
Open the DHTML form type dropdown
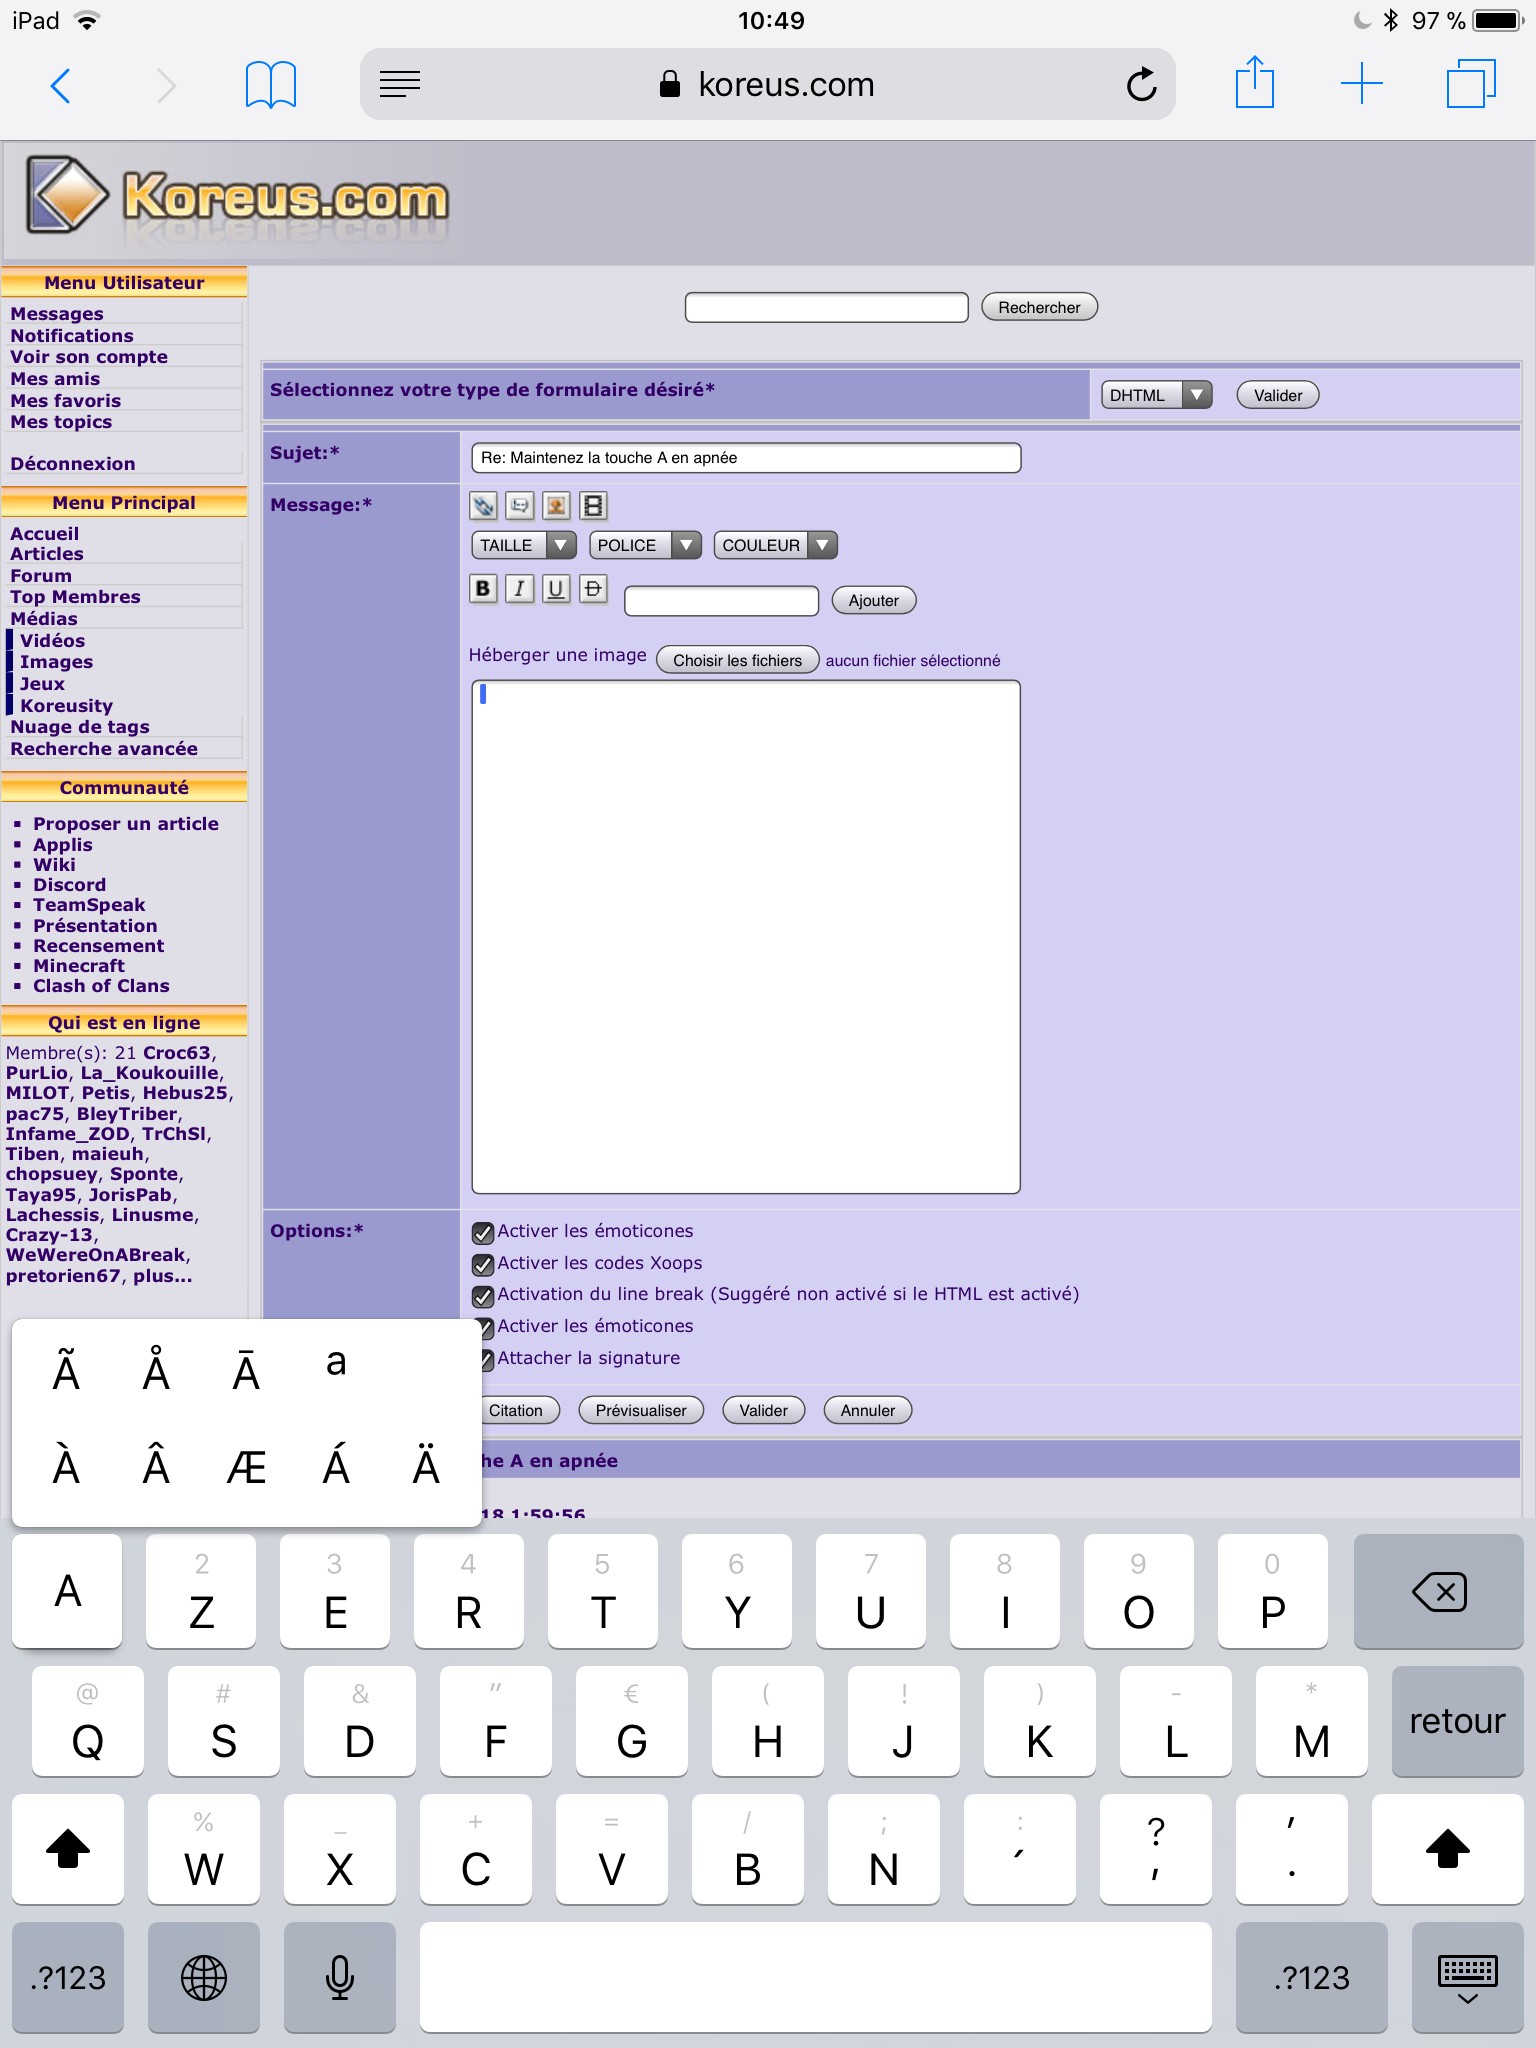point(1156,395)
